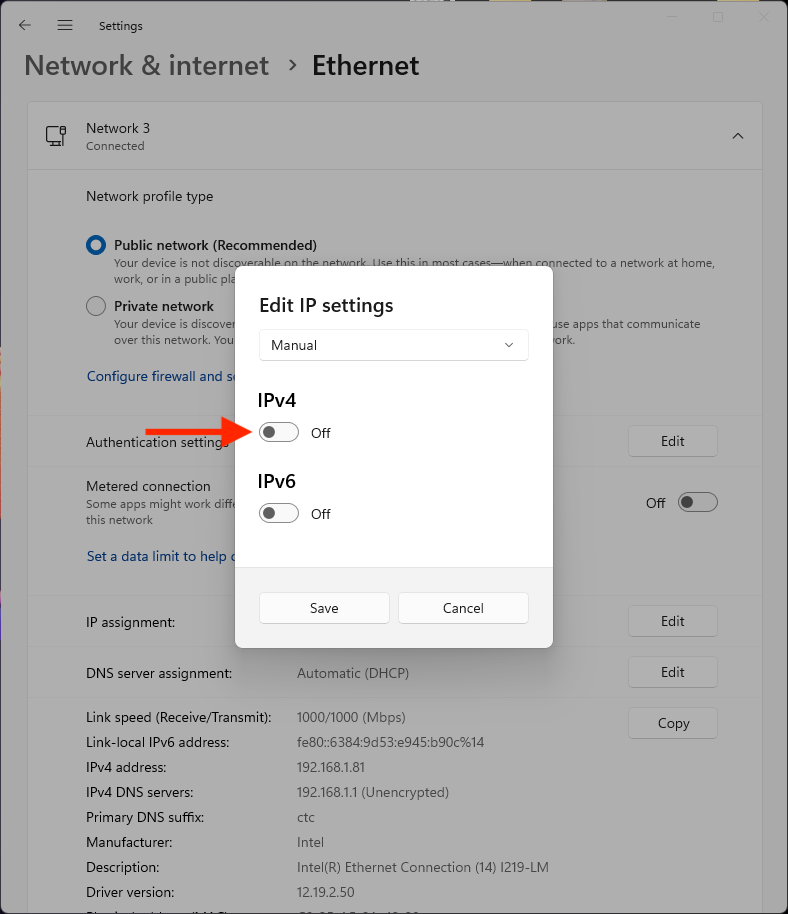Click Save in Edit IP settings
This screenshot has height=914, width=788.
click(x=324, y=608)
